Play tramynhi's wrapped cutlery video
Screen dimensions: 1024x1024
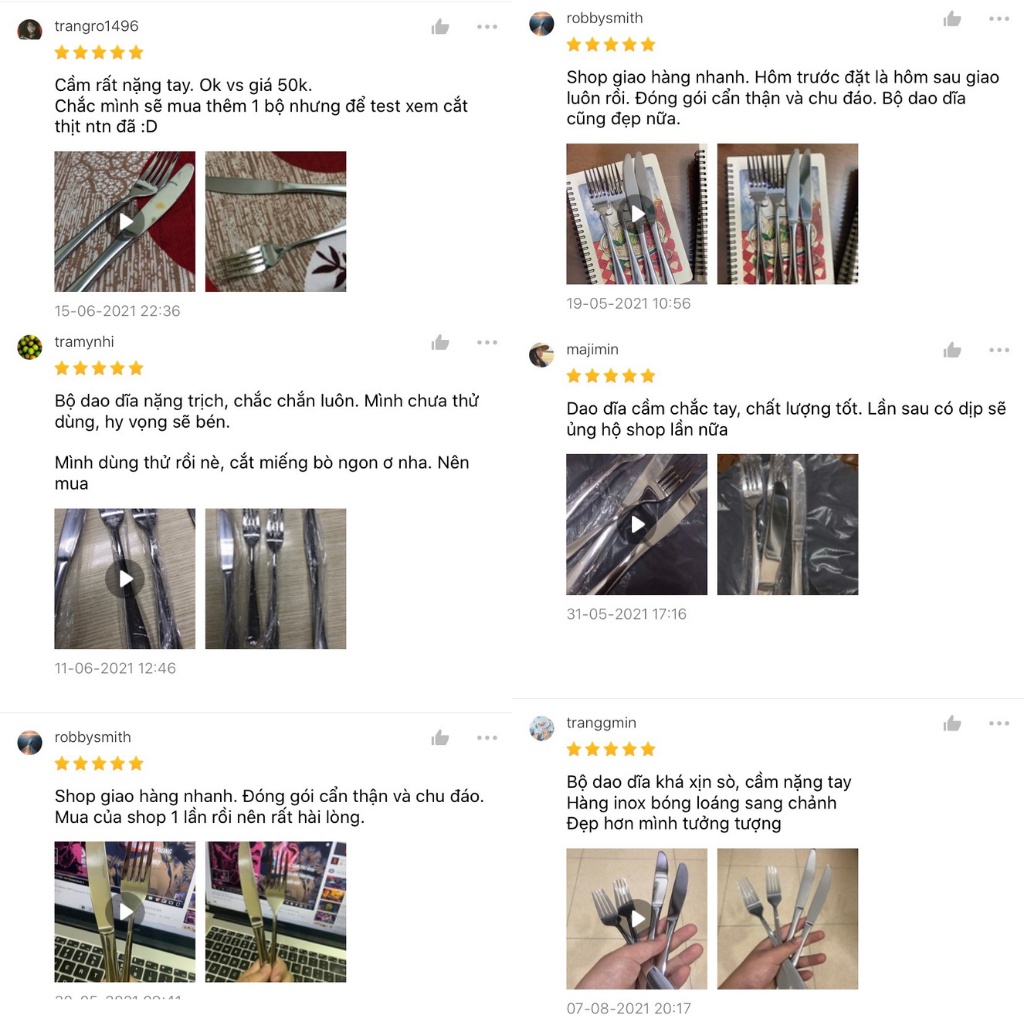[125, 579]
